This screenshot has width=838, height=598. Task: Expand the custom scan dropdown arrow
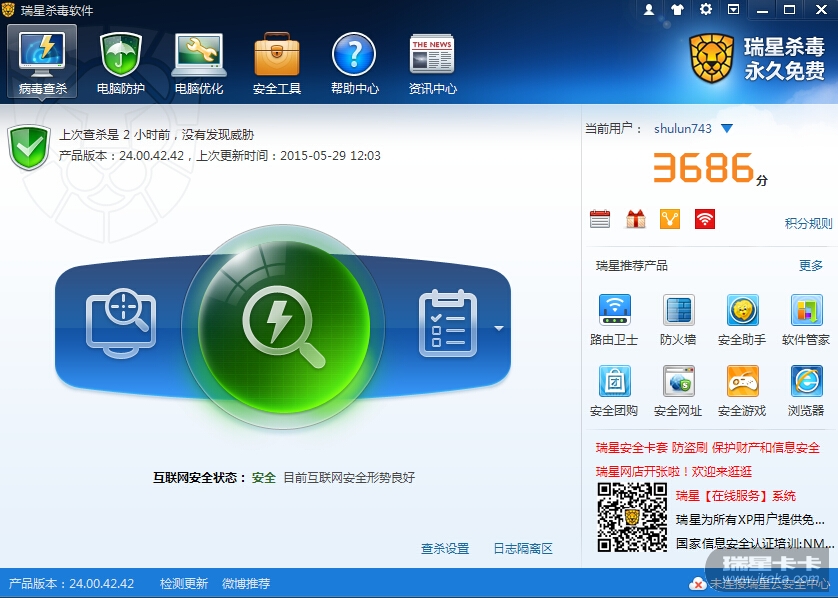point(499,328)
